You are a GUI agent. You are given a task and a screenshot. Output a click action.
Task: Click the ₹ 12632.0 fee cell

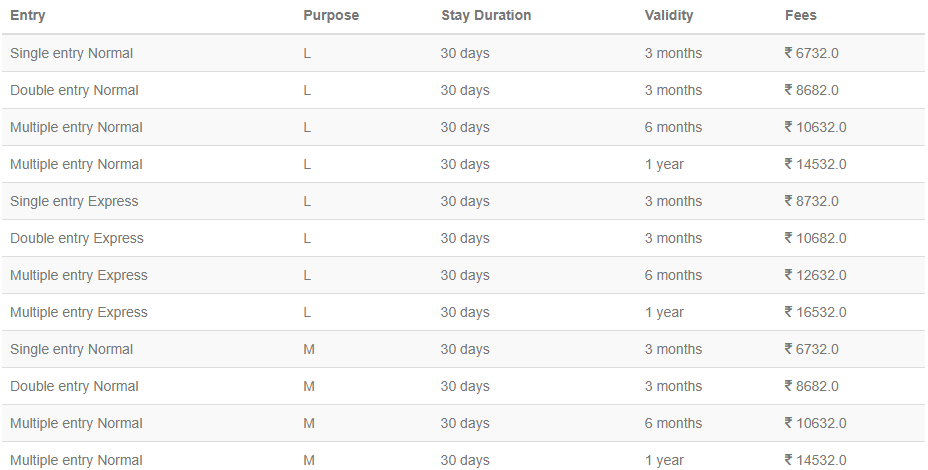click(x=816, y=275)
